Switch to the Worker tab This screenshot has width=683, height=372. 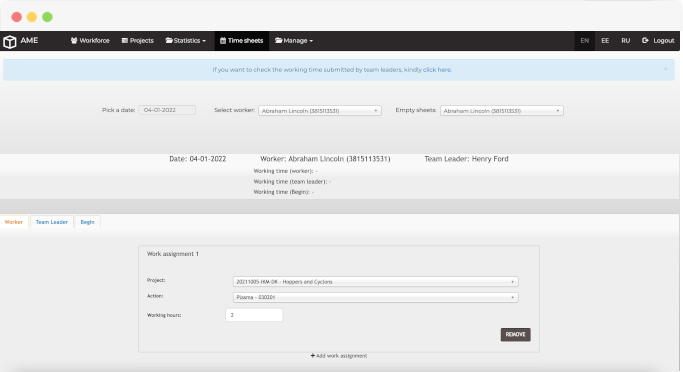click(x=14, y=222)
